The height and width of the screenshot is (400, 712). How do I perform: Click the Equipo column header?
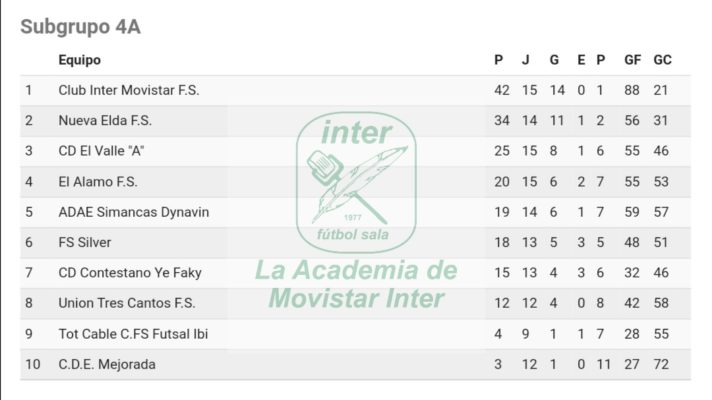click(79, 60)
